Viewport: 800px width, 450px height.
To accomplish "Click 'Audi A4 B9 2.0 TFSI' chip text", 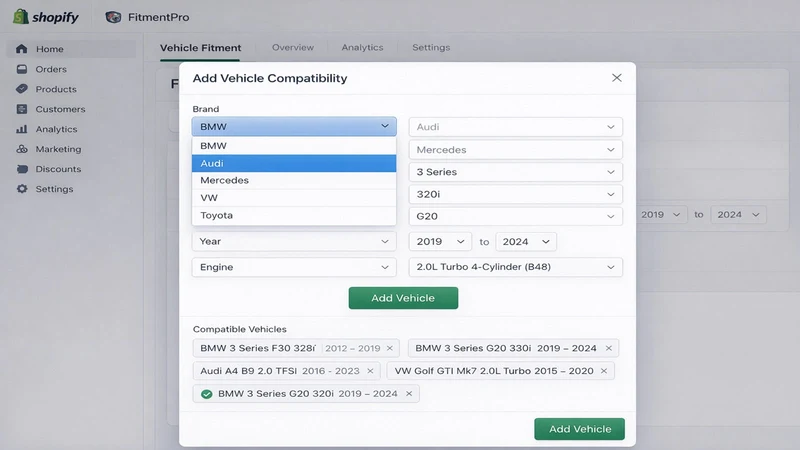I will (x=248, y=371).
